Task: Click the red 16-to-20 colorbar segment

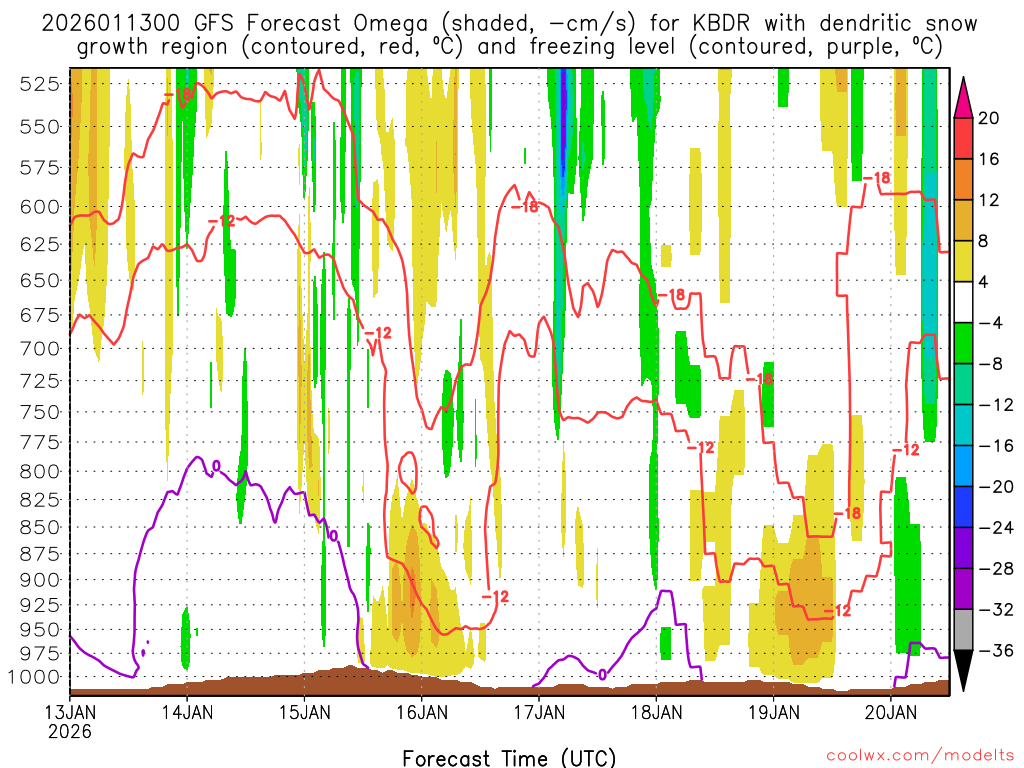Action: [x=963, y=138]
